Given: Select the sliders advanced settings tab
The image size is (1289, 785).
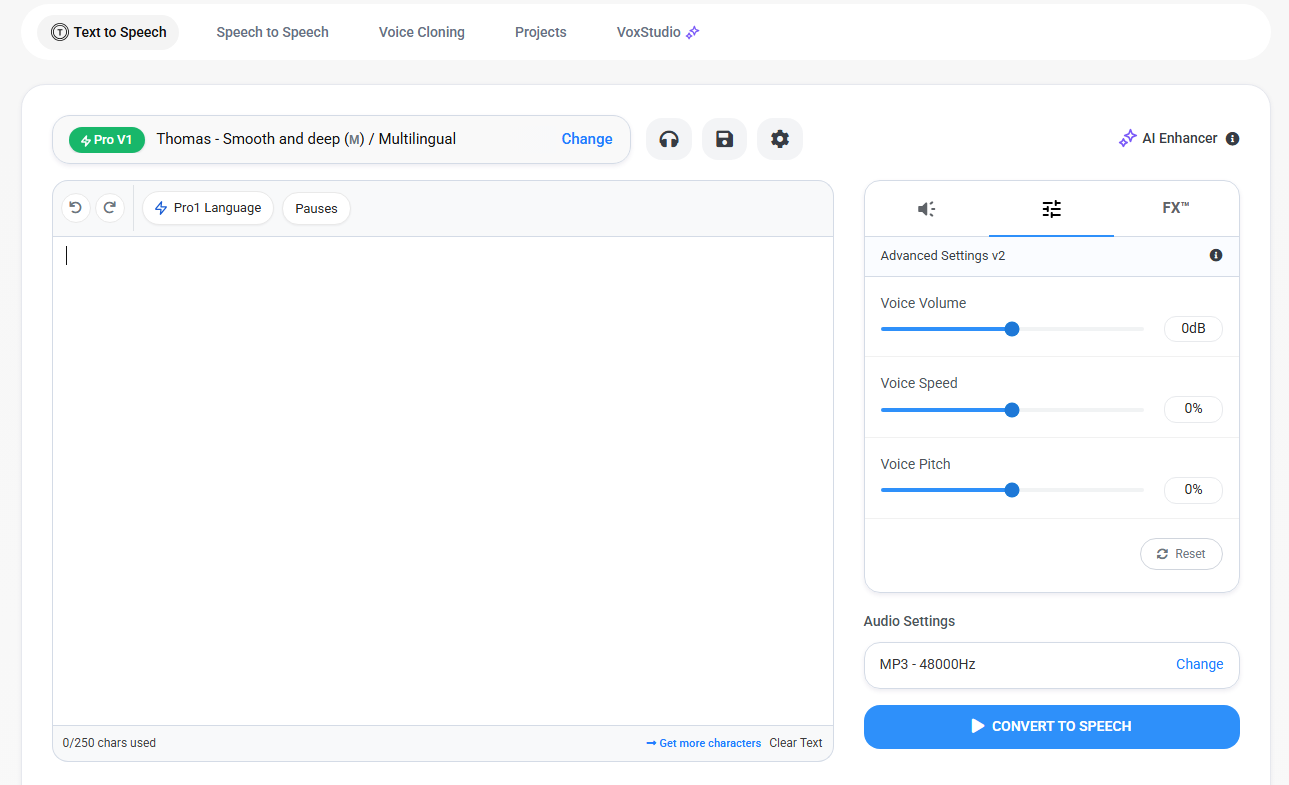Looking at the screenshot, I should coord(1051,209).
